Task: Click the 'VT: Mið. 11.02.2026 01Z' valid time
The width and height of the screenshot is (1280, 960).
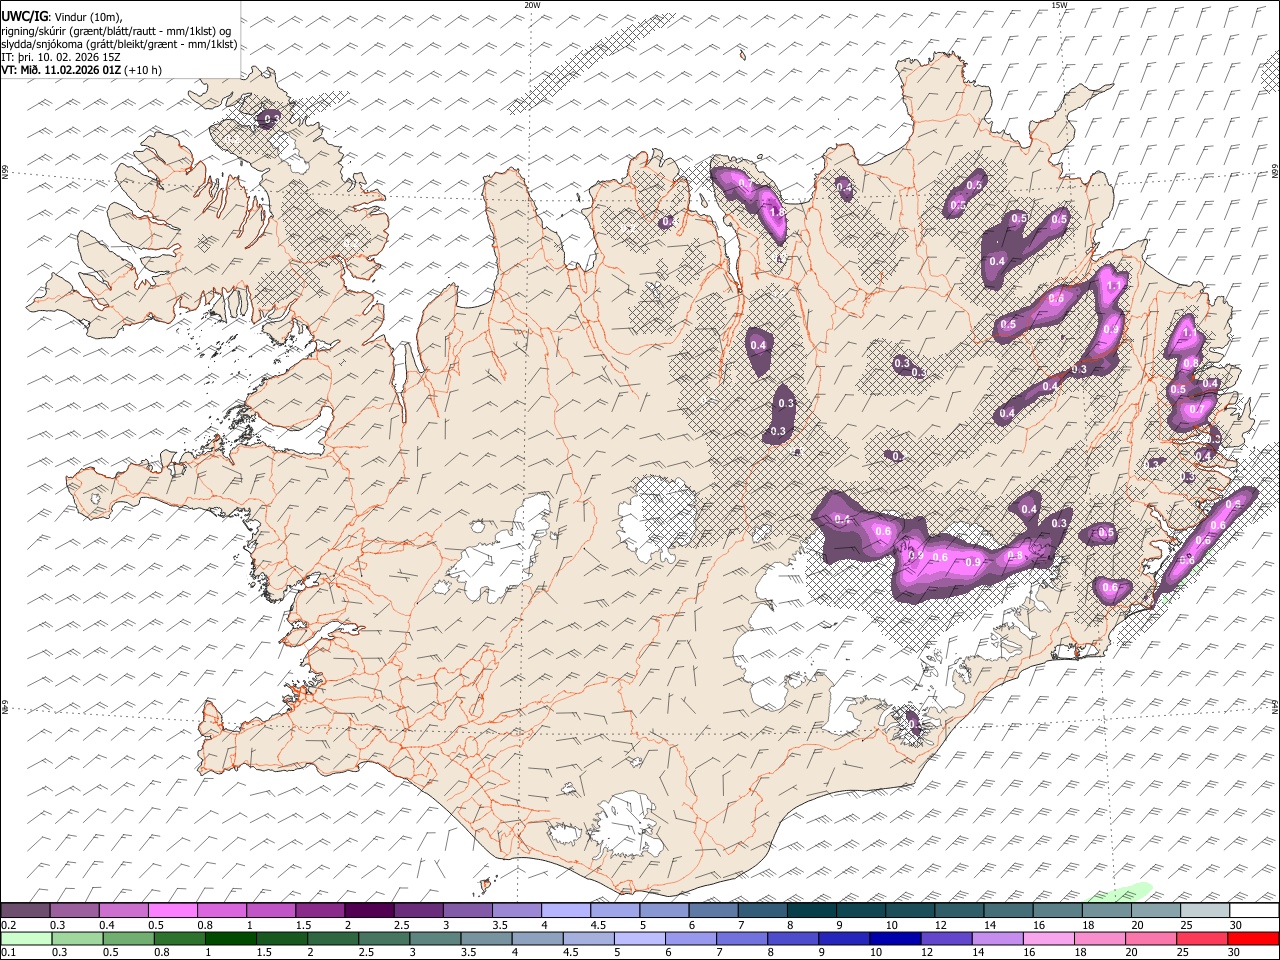Action: pos(61,70)
